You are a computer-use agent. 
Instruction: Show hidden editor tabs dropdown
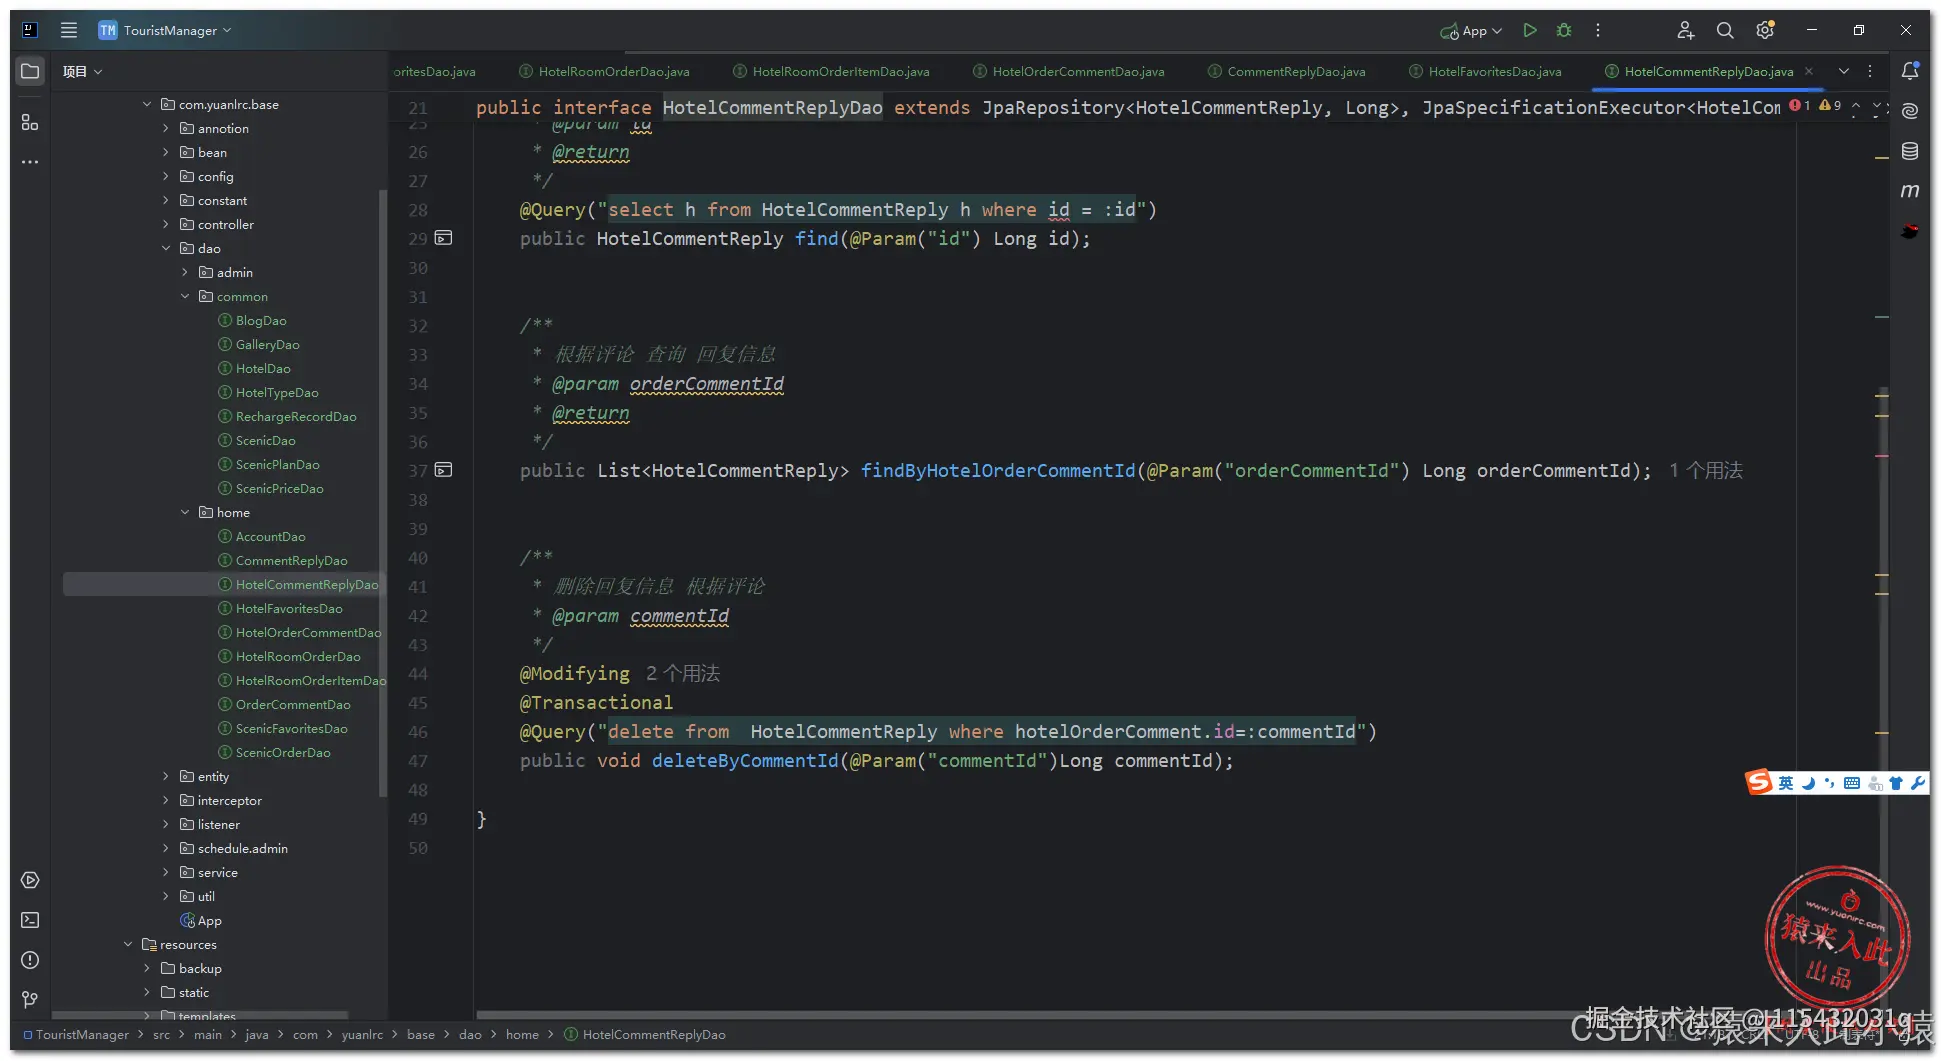(1844, 71)
